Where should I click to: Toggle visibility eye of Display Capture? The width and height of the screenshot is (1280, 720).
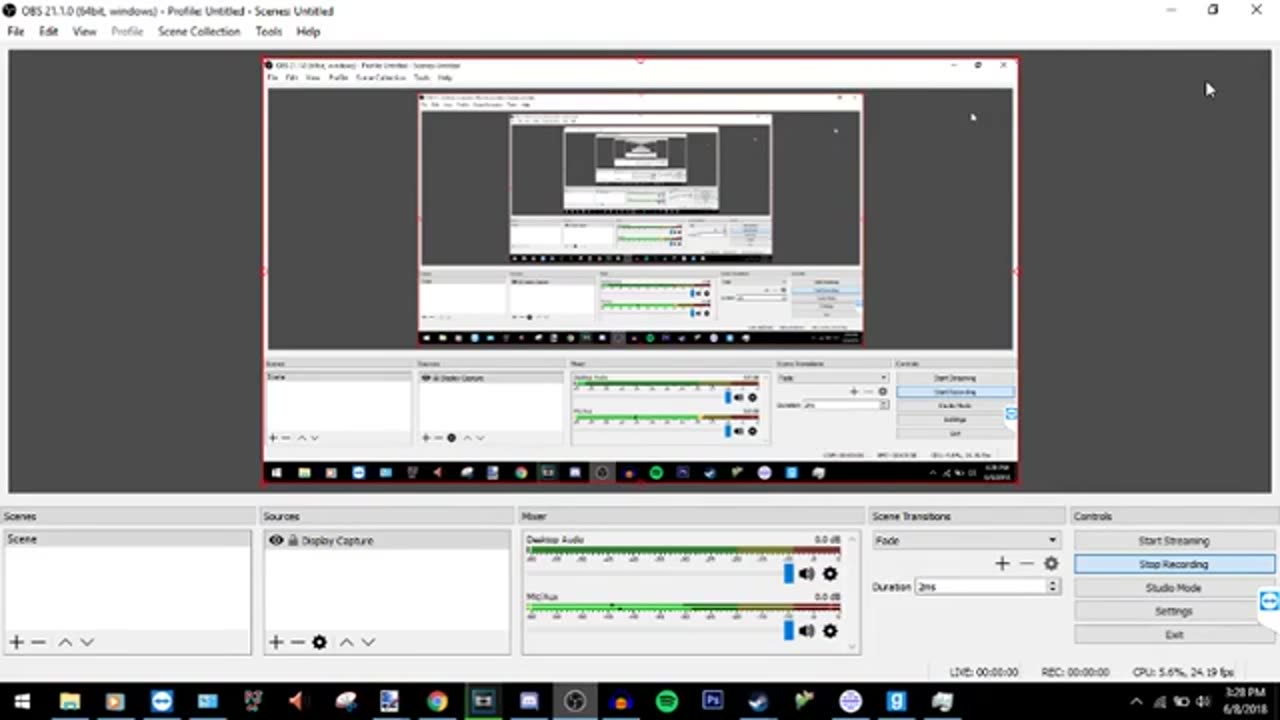point(276,540)
